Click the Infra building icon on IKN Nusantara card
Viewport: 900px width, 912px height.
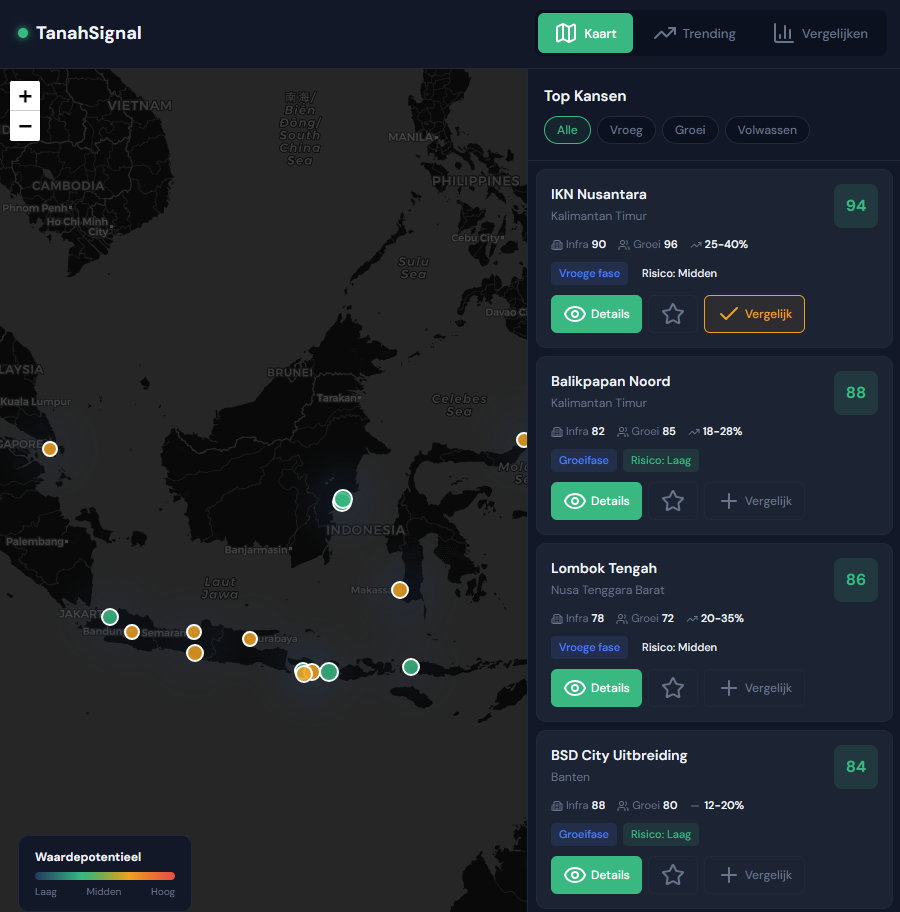[556, 244]
